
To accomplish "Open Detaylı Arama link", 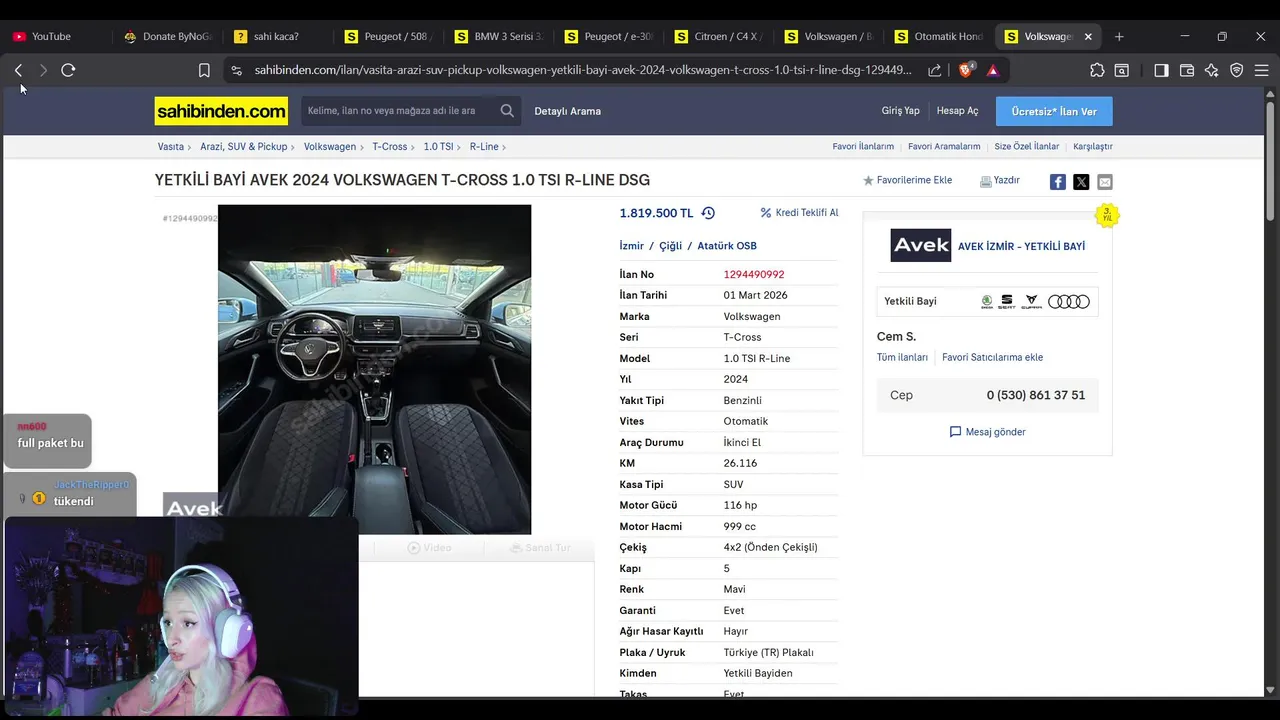I will [567, 111].
